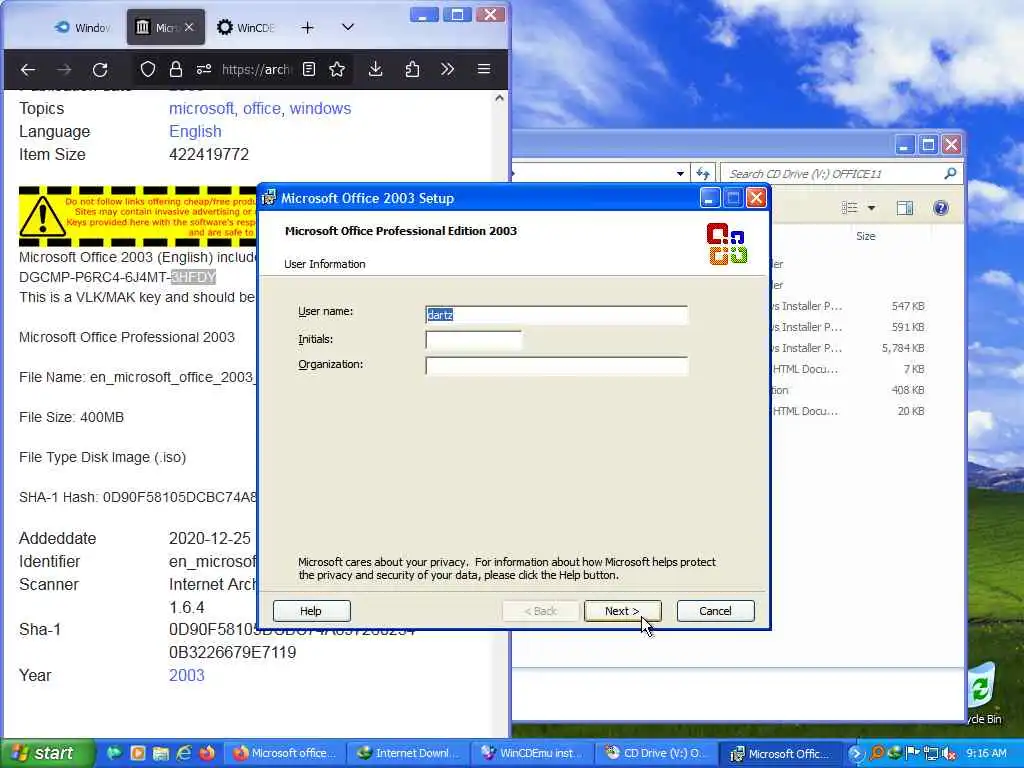1024x768 pixels.
Task: Select the 20 KB HTML Document row
Action: click(x=849, y=411)
